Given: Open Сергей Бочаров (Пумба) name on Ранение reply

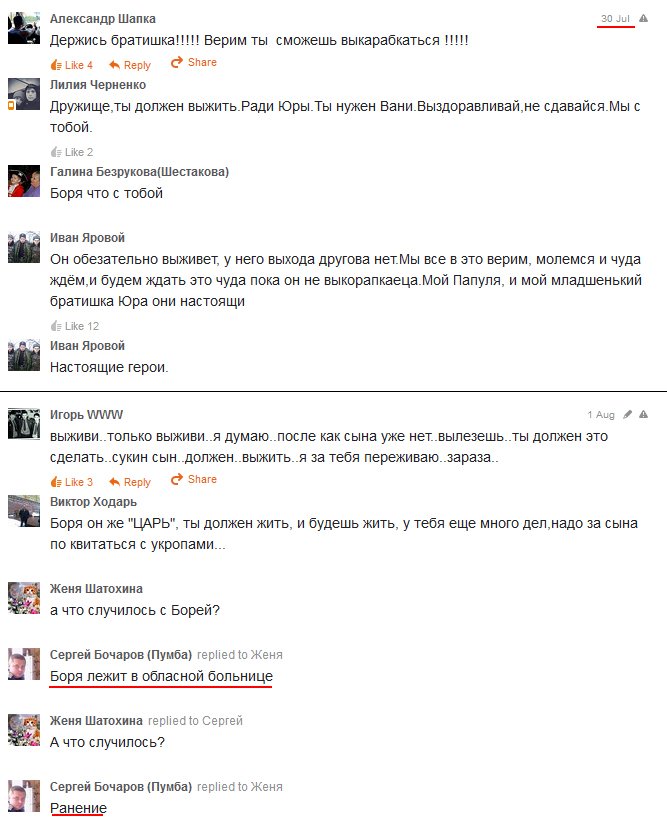Looking at the screenshot, I should coord(121,787).
